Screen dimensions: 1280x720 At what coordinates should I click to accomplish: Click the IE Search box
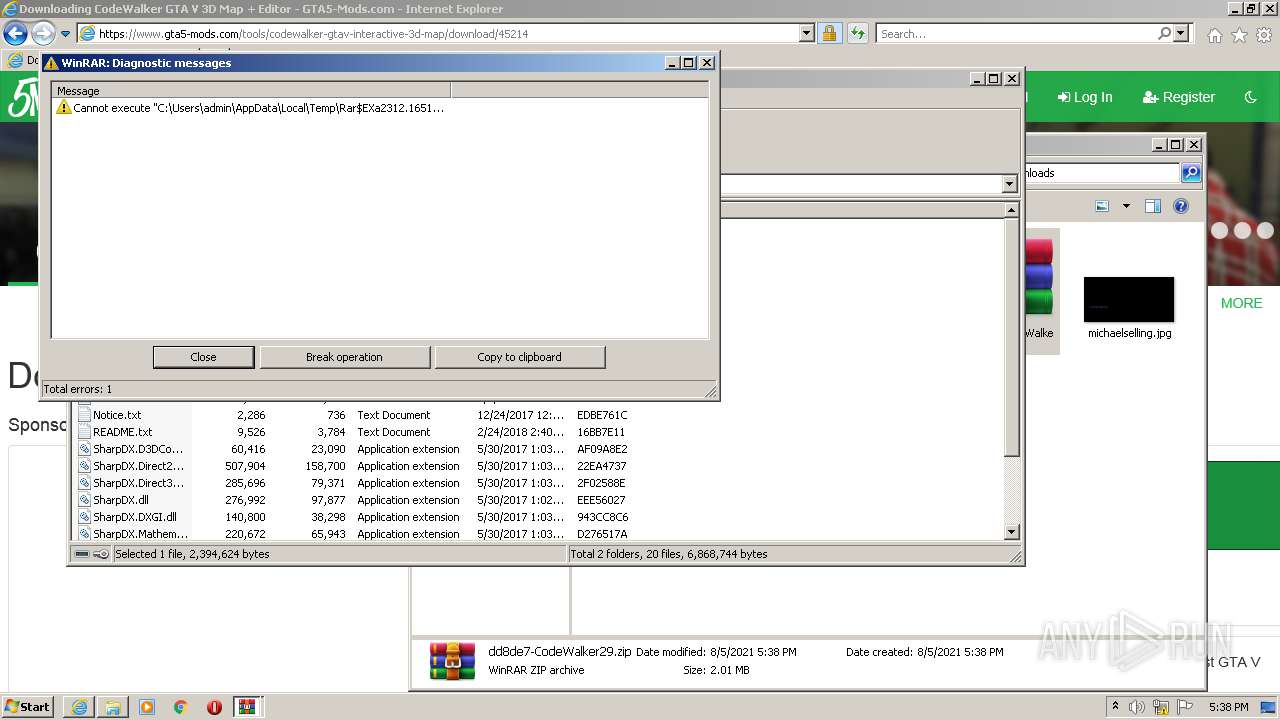1016,33
